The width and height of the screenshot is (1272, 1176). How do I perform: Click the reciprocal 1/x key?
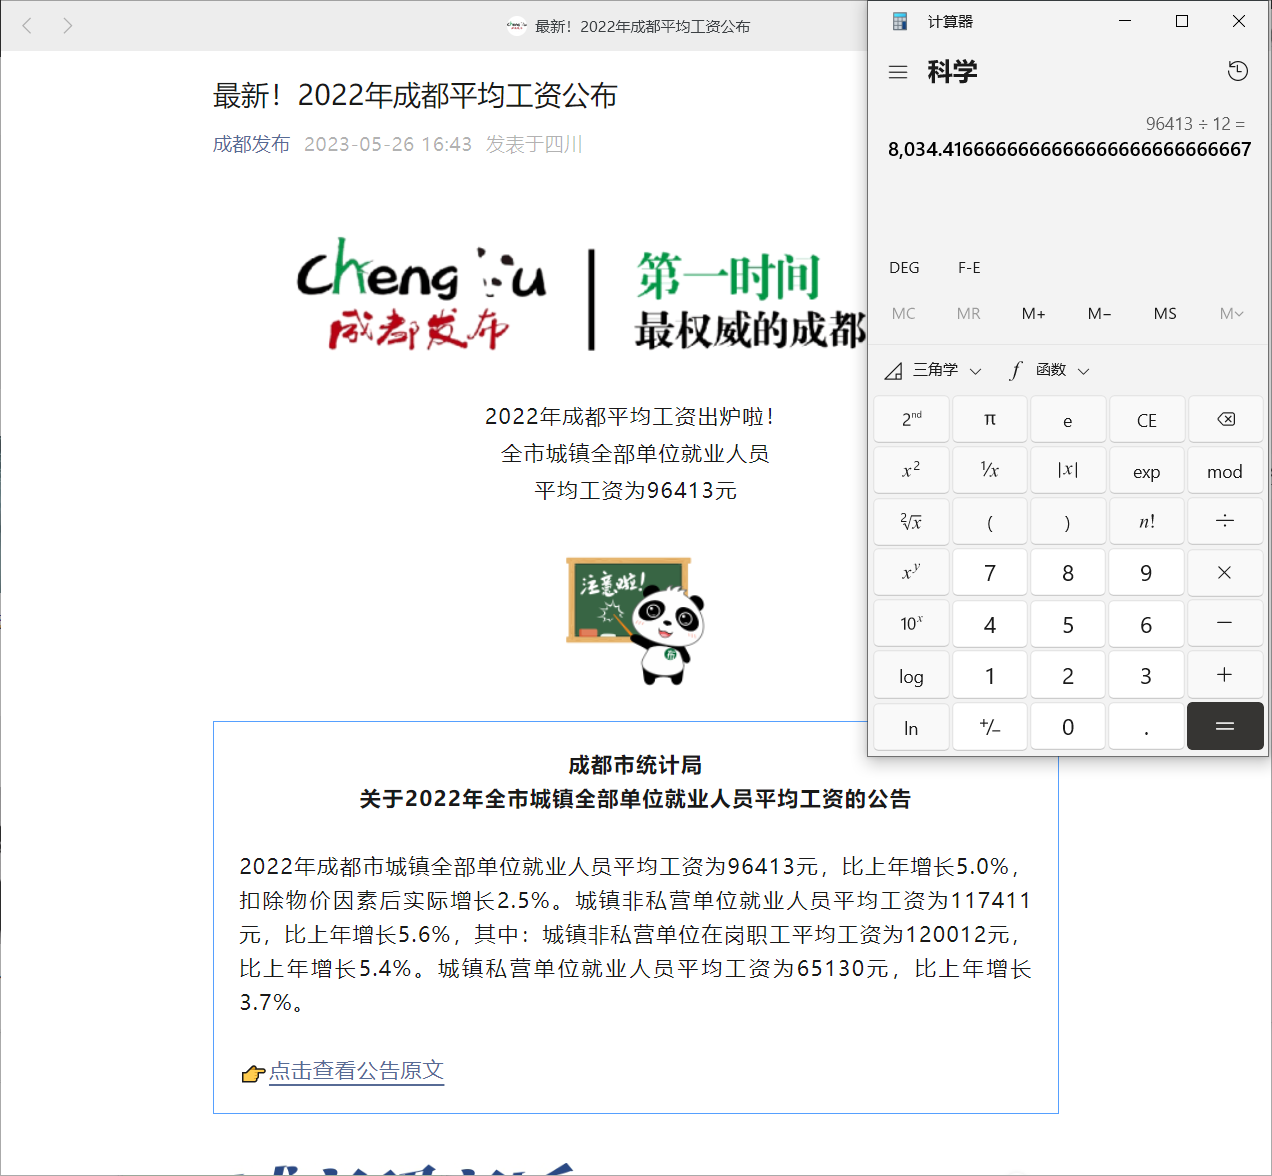[990, 471]
